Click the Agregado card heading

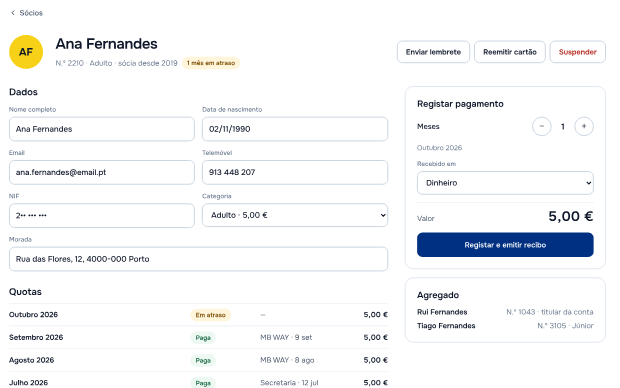438,295
